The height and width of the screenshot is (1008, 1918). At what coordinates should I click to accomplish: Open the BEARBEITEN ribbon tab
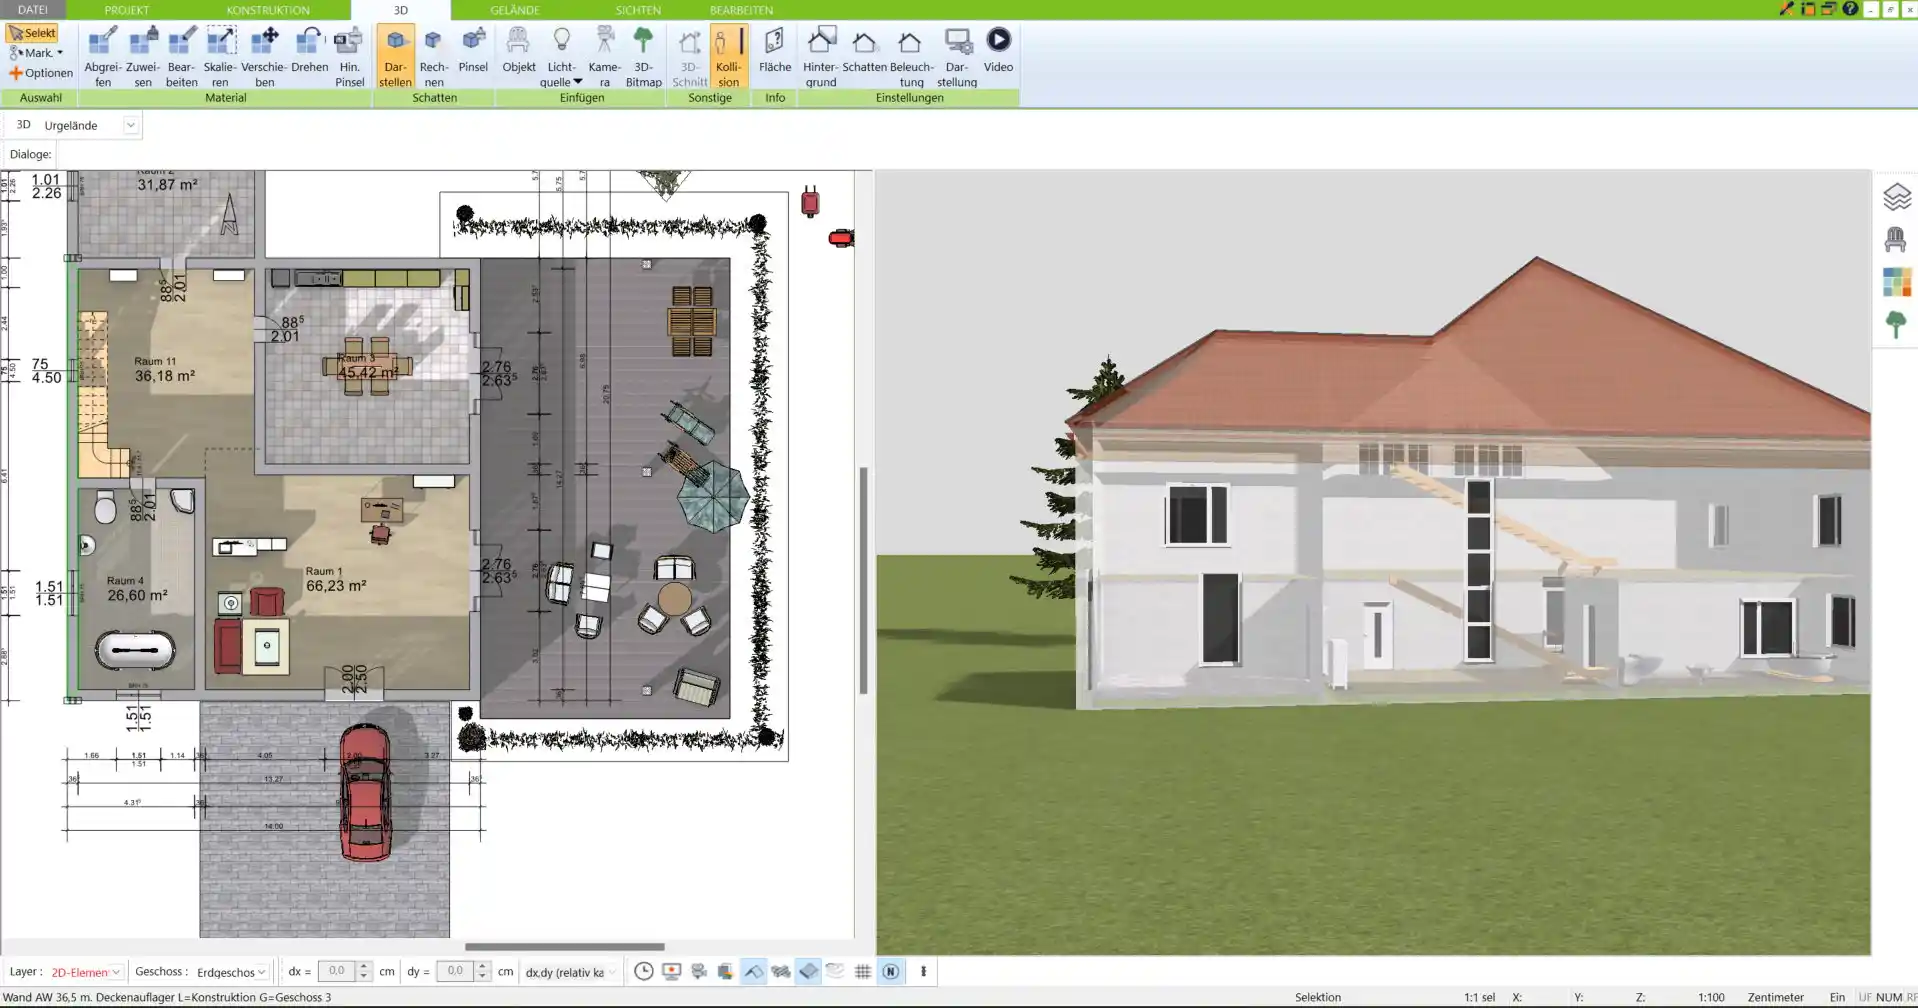(741, 10)
